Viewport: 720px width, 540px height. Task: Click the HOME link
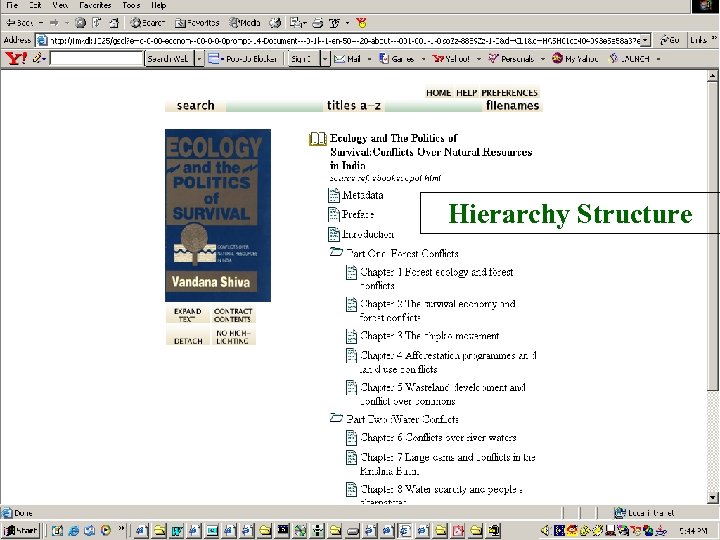click(x=439, y=92)
